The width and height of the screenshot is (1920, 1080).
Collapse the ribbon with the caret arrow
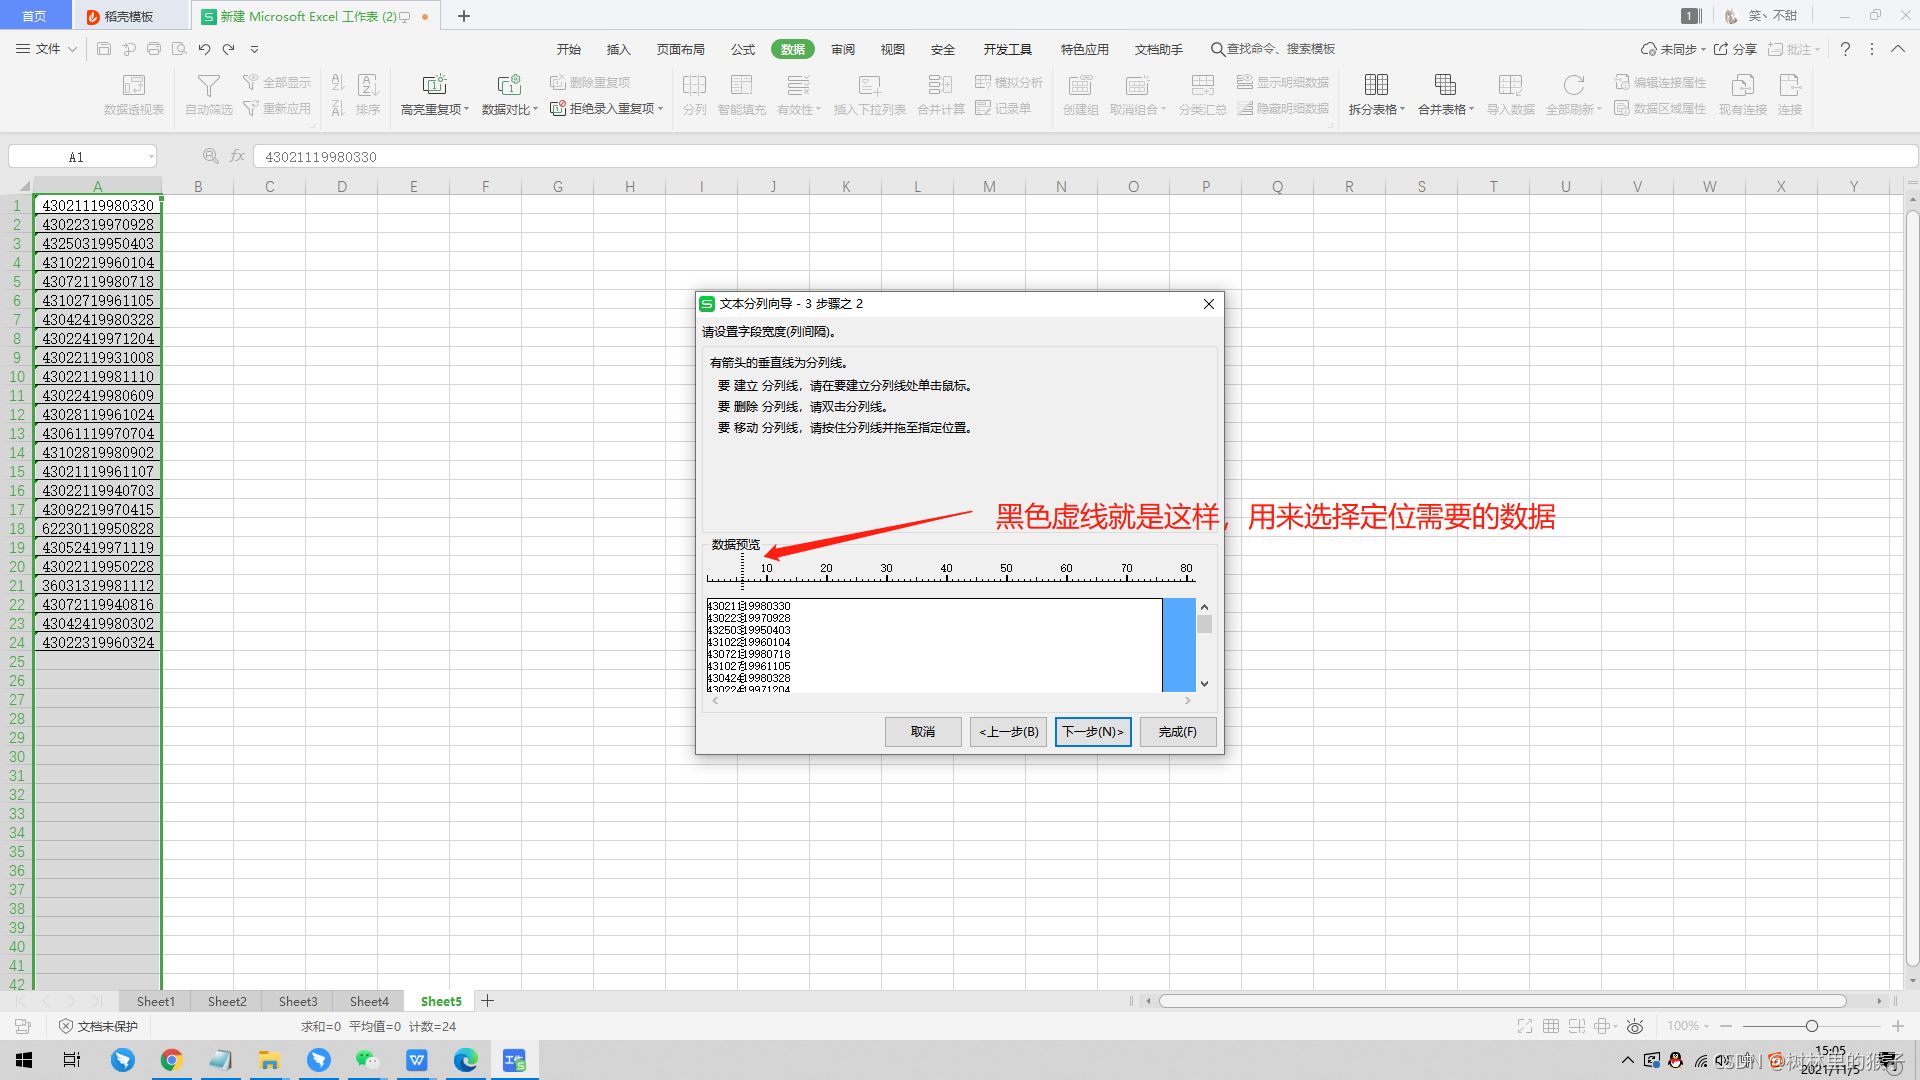click(x=1897, y=49)
